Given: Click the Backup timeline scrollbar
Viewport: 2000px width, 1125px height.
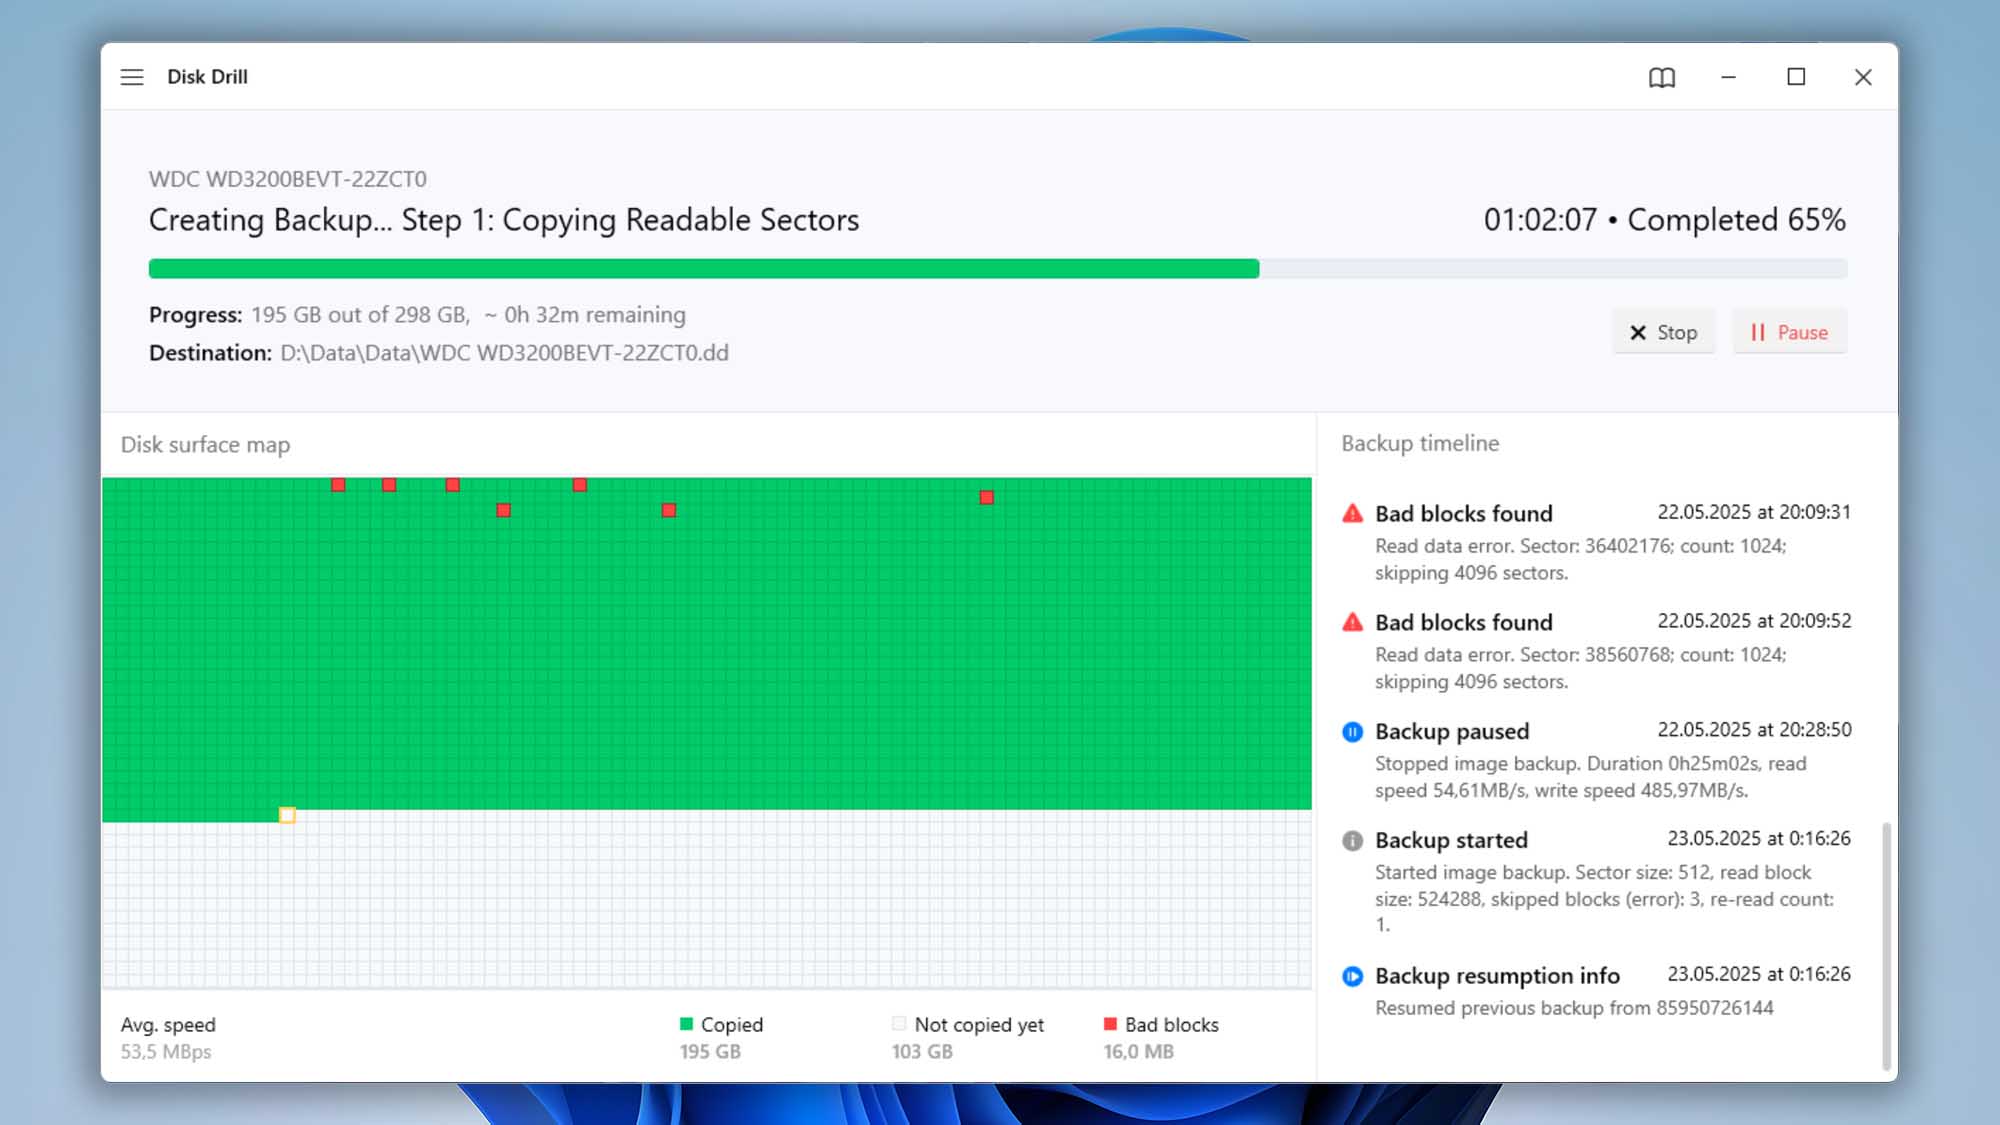Looking at the screenshot, I should (1886, 946).
